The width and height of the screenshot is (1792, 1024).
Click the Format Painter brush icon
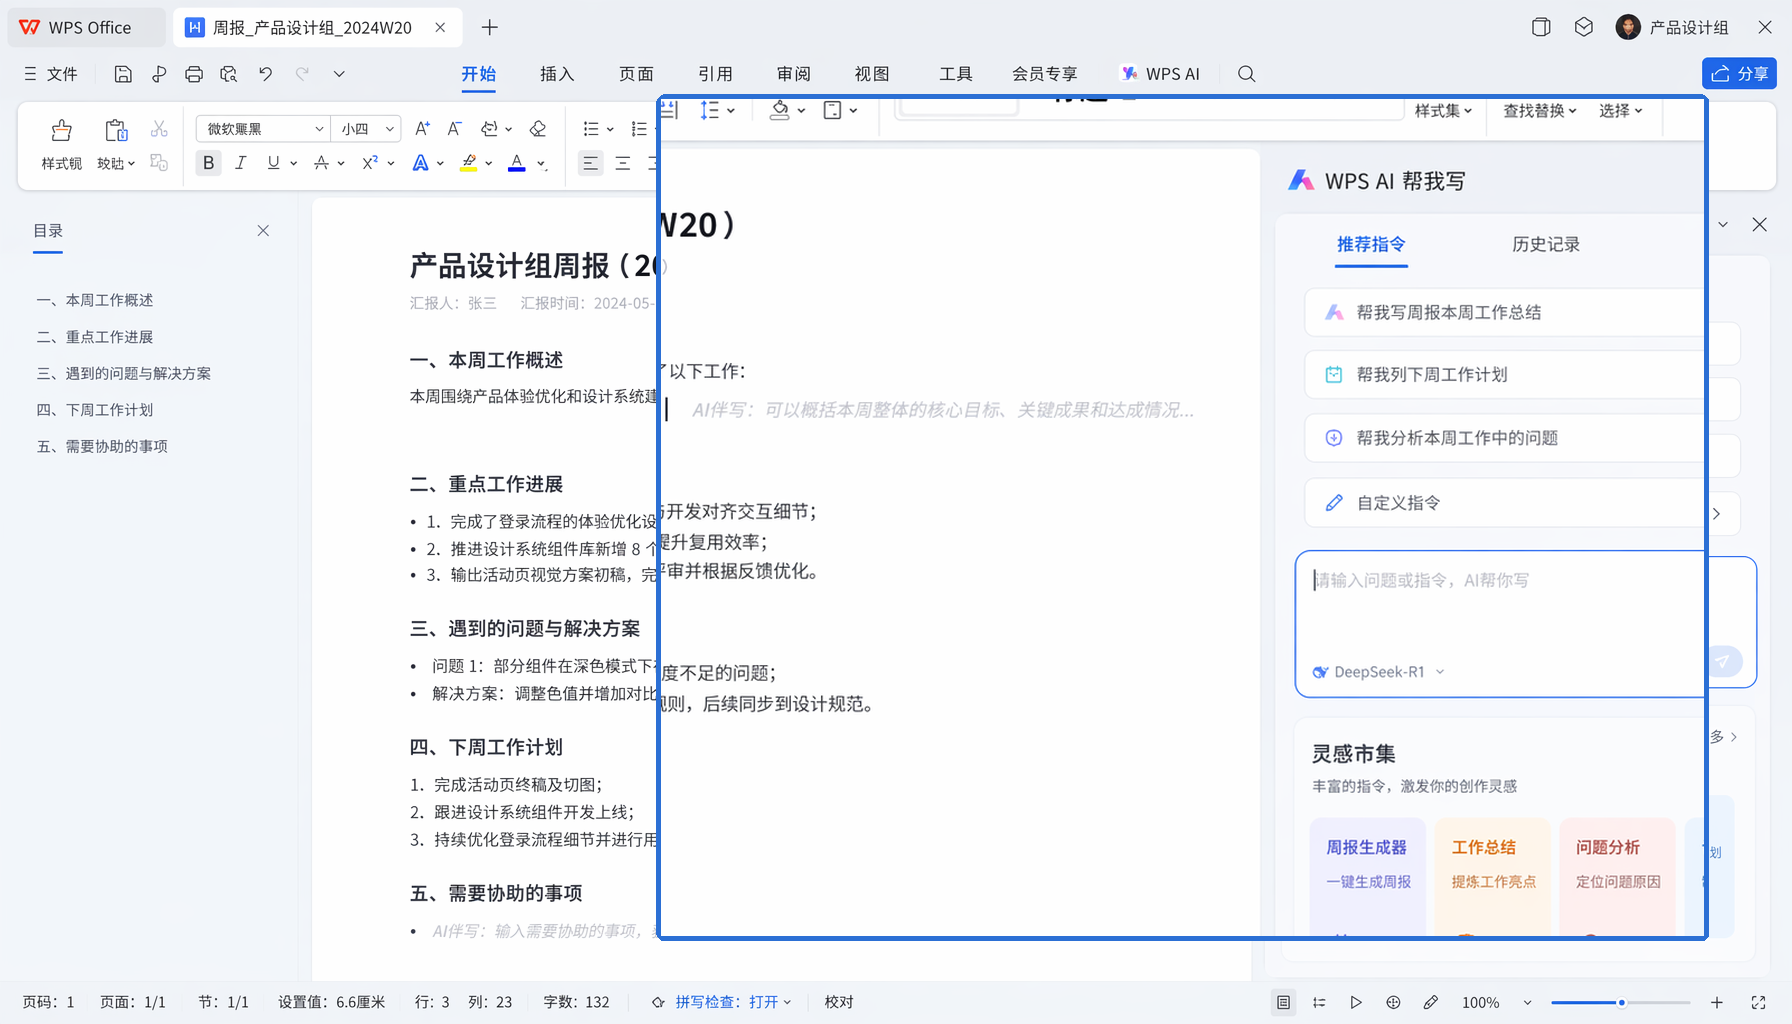61,130
